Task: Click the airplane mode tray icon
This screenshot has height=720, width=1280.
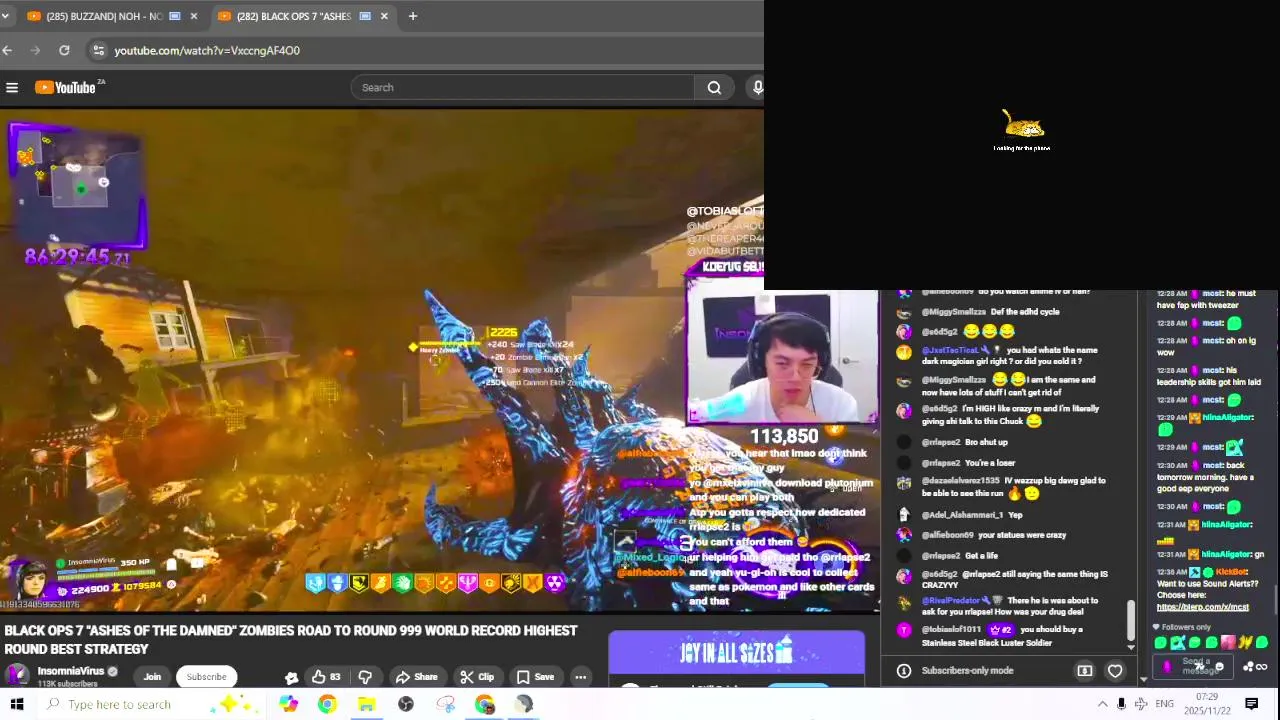Action: click(x=1141, y=704)
